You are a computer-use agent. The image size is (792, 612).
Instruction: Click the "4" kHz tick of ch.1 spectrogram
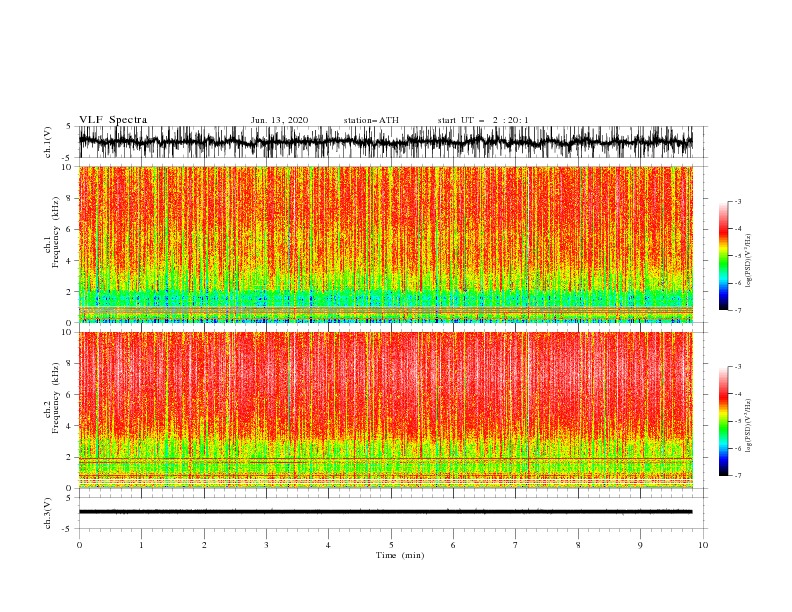pos(69,261)
